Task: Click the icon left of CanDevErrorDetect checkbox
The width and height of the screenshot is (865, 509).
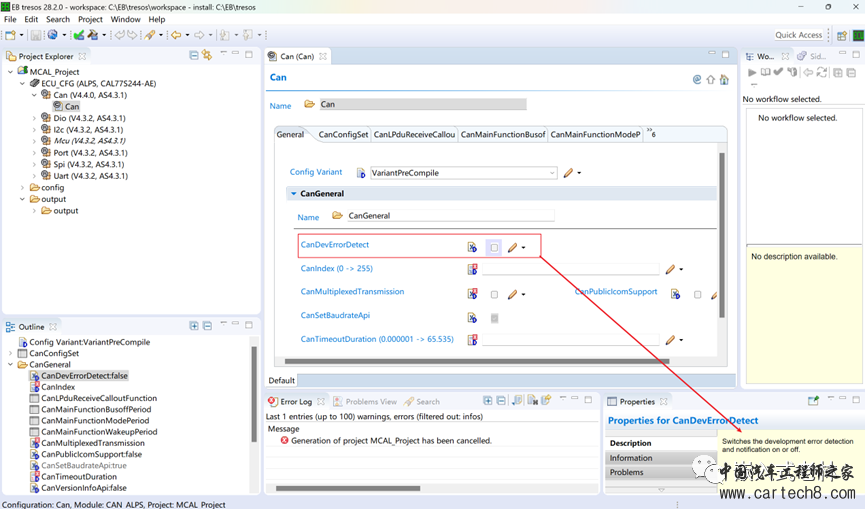Action: point(472,247)
